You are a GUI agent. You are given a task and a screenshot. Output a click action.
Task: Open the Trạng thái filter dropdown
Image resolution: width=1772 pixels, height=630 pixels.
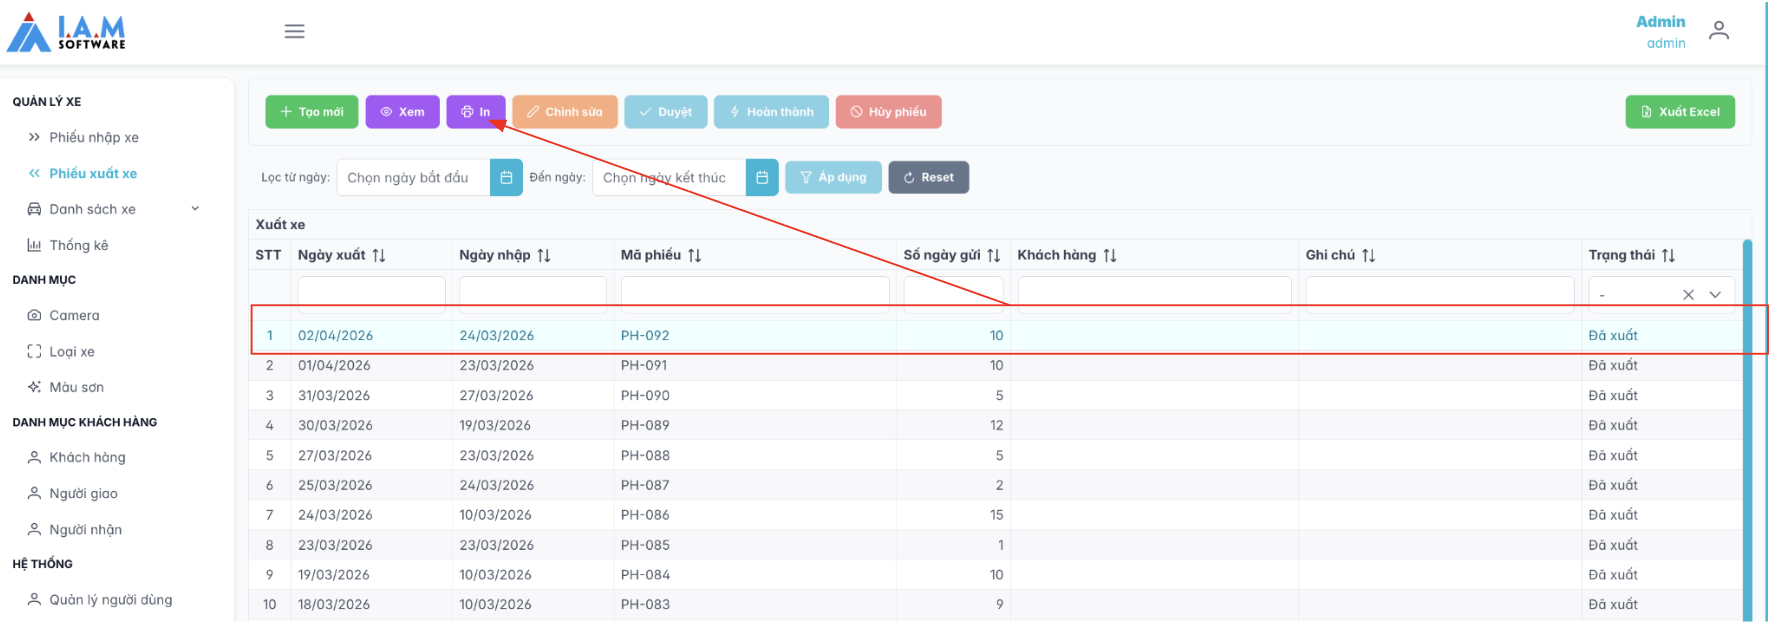[1715, 295]
